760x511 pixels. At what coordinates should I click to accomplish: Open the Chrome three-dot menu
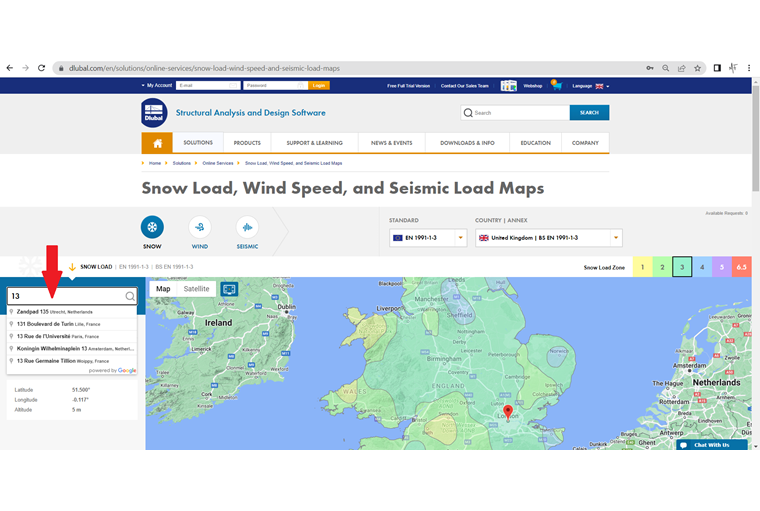(749, 68)
